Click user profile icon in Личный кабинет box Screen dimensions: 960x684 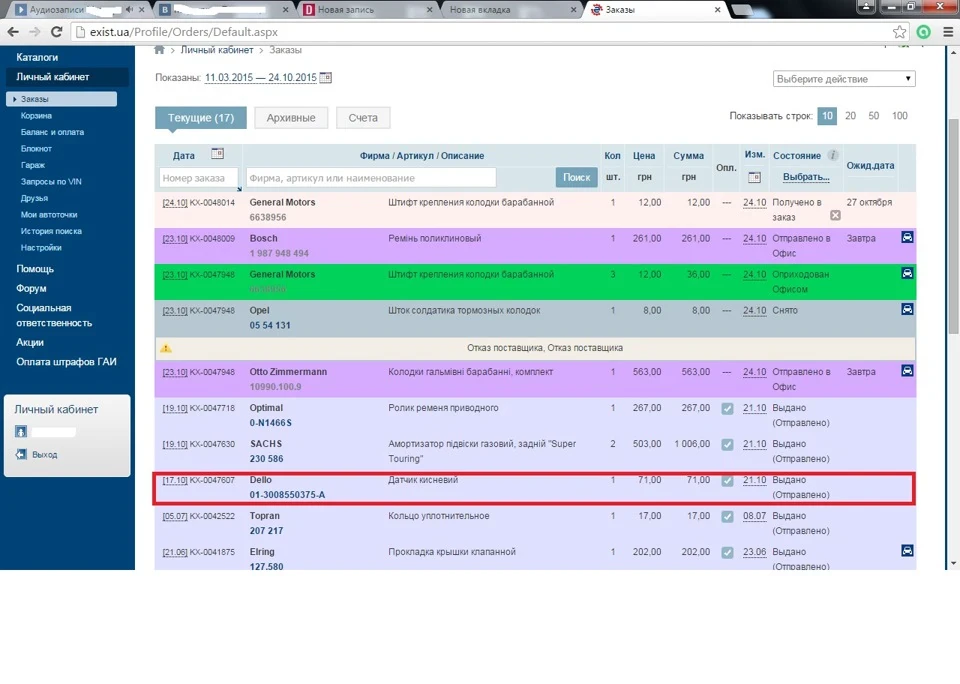(21, 432)
